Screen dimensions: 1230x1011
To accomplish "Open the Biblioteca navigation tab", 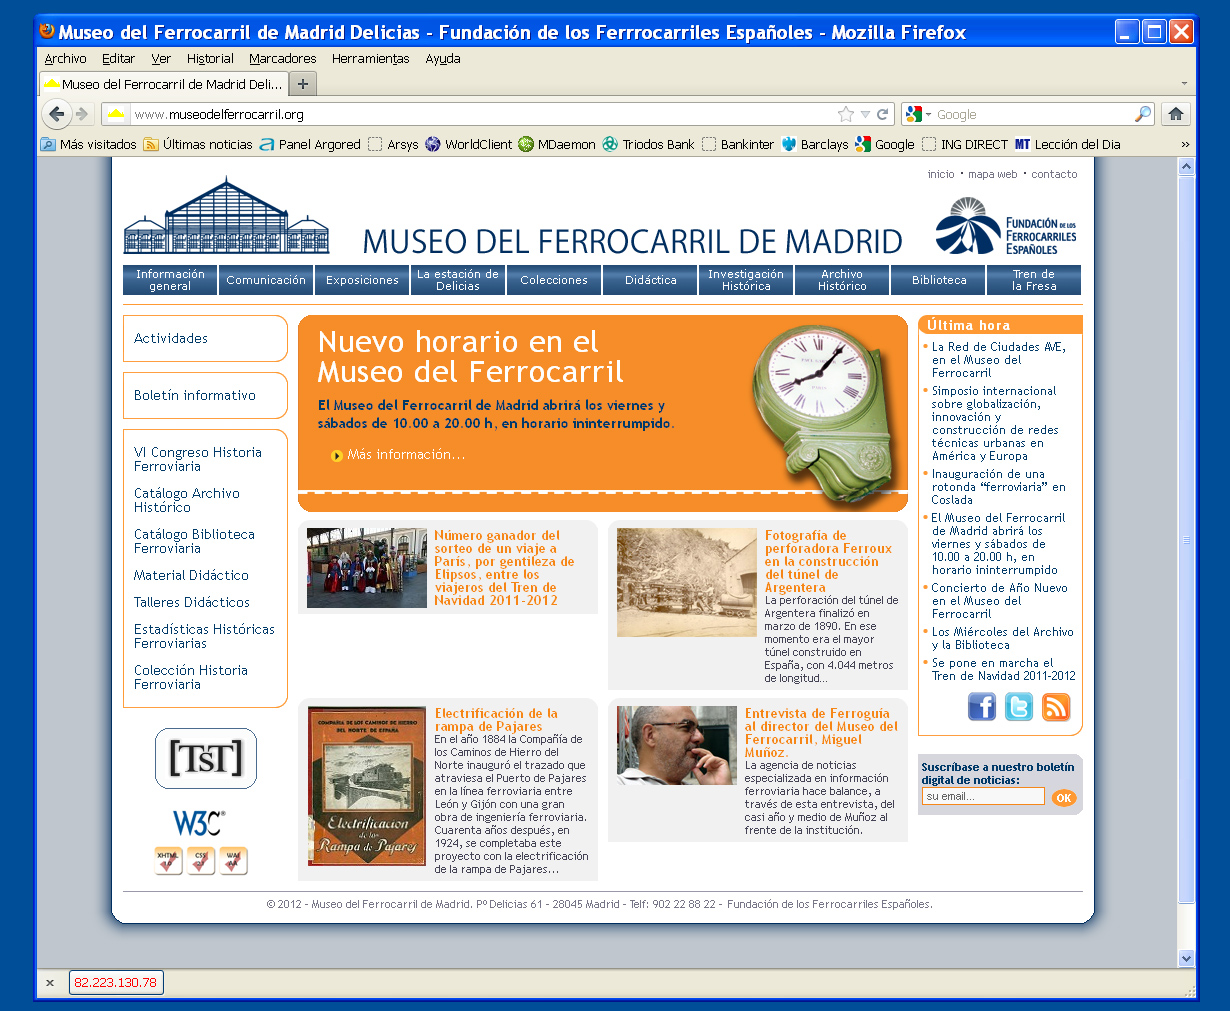I will [939, 280].
